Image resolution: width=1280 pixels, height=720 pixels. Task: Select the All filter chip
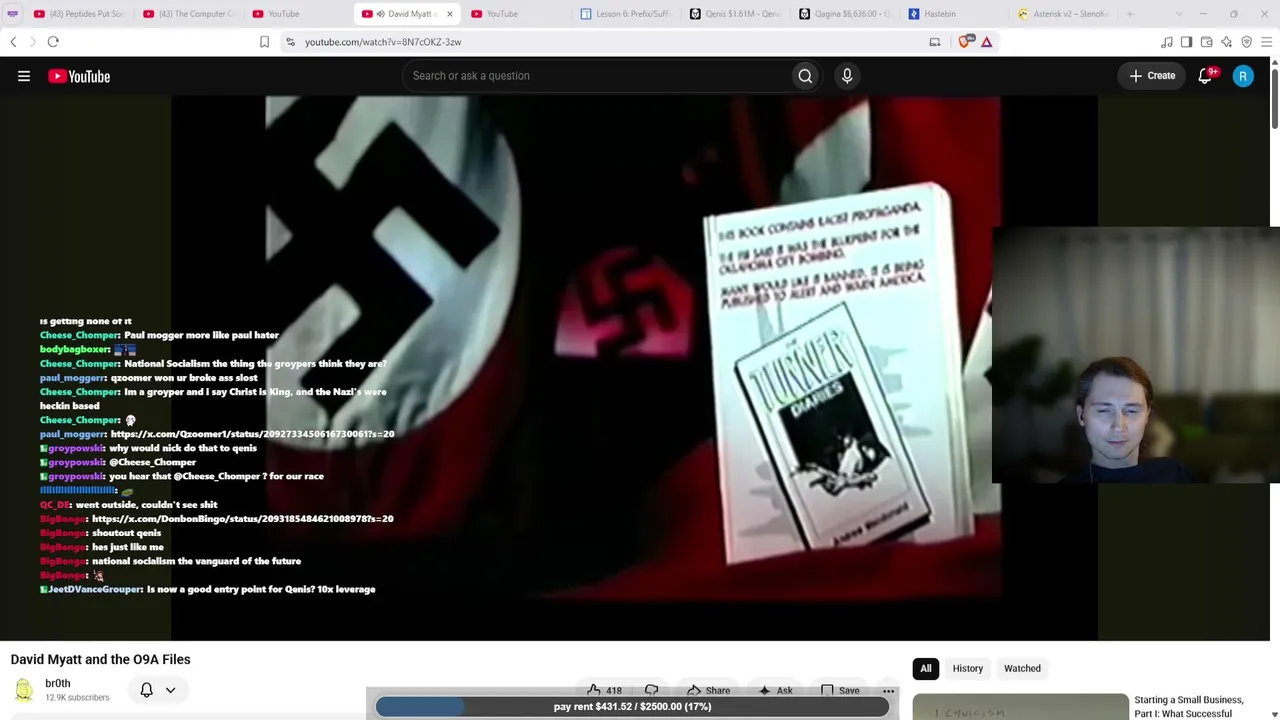point(926,668)
